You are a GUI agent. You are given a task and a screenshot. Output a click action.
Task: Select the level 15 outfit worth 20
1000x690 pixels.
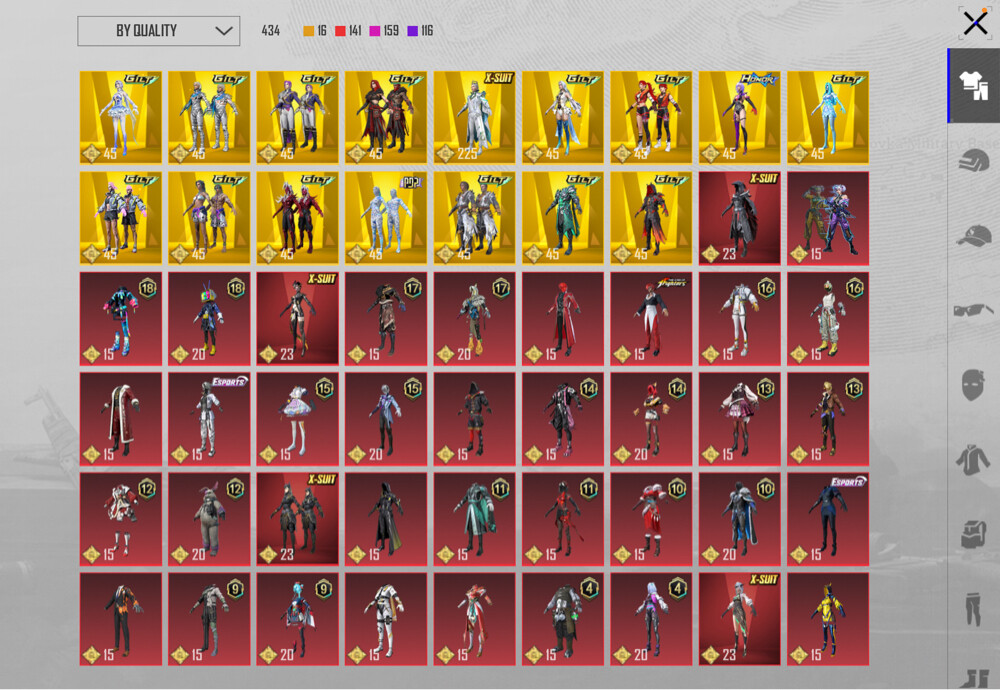(x=386, y=418)
